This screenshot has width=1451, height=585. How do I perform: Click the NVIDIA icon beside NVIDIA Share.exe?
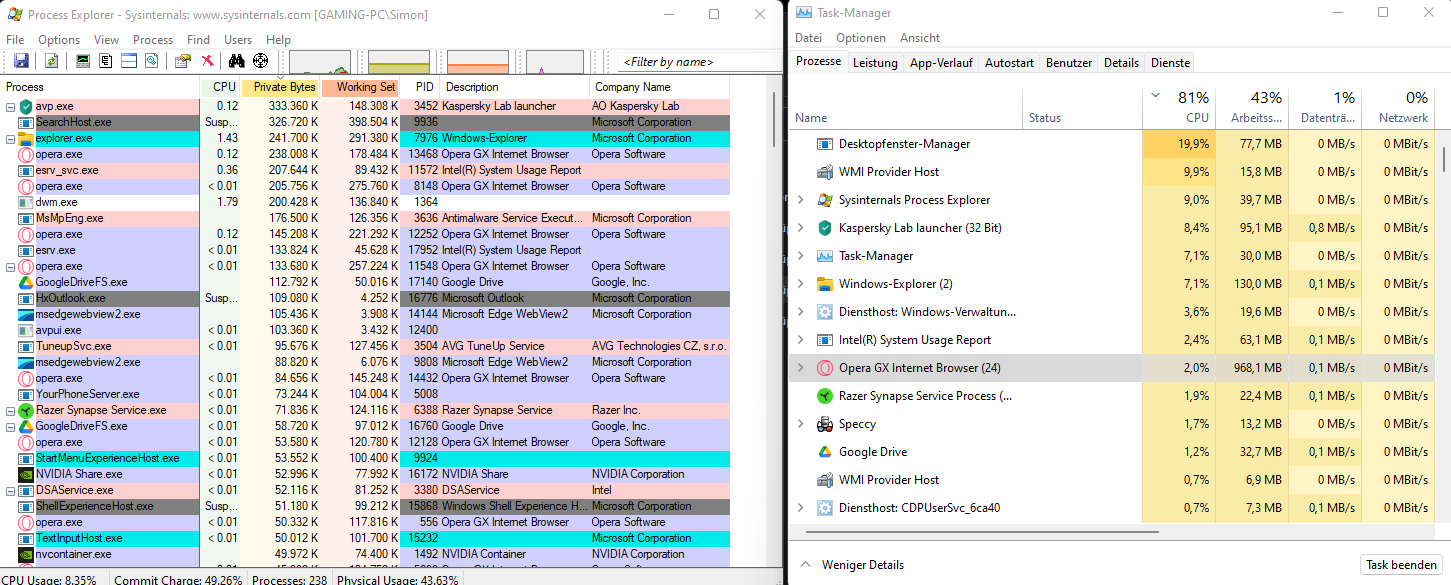pyautogui.click(x=26, y=474)
